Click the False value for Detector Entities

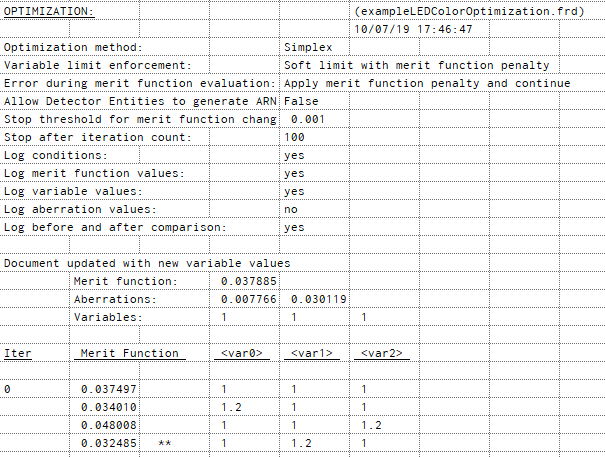[302, 101]
